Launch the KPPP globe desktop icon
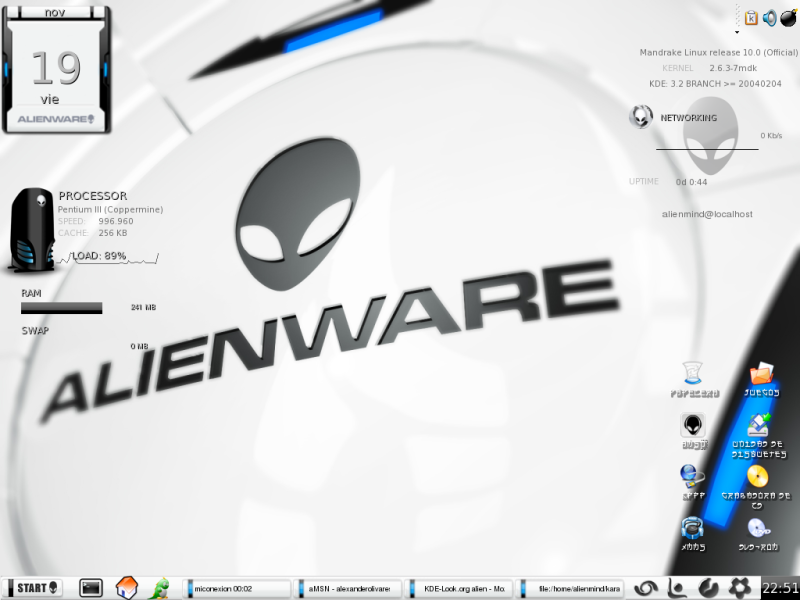800x600 pixels. (693, 482)
